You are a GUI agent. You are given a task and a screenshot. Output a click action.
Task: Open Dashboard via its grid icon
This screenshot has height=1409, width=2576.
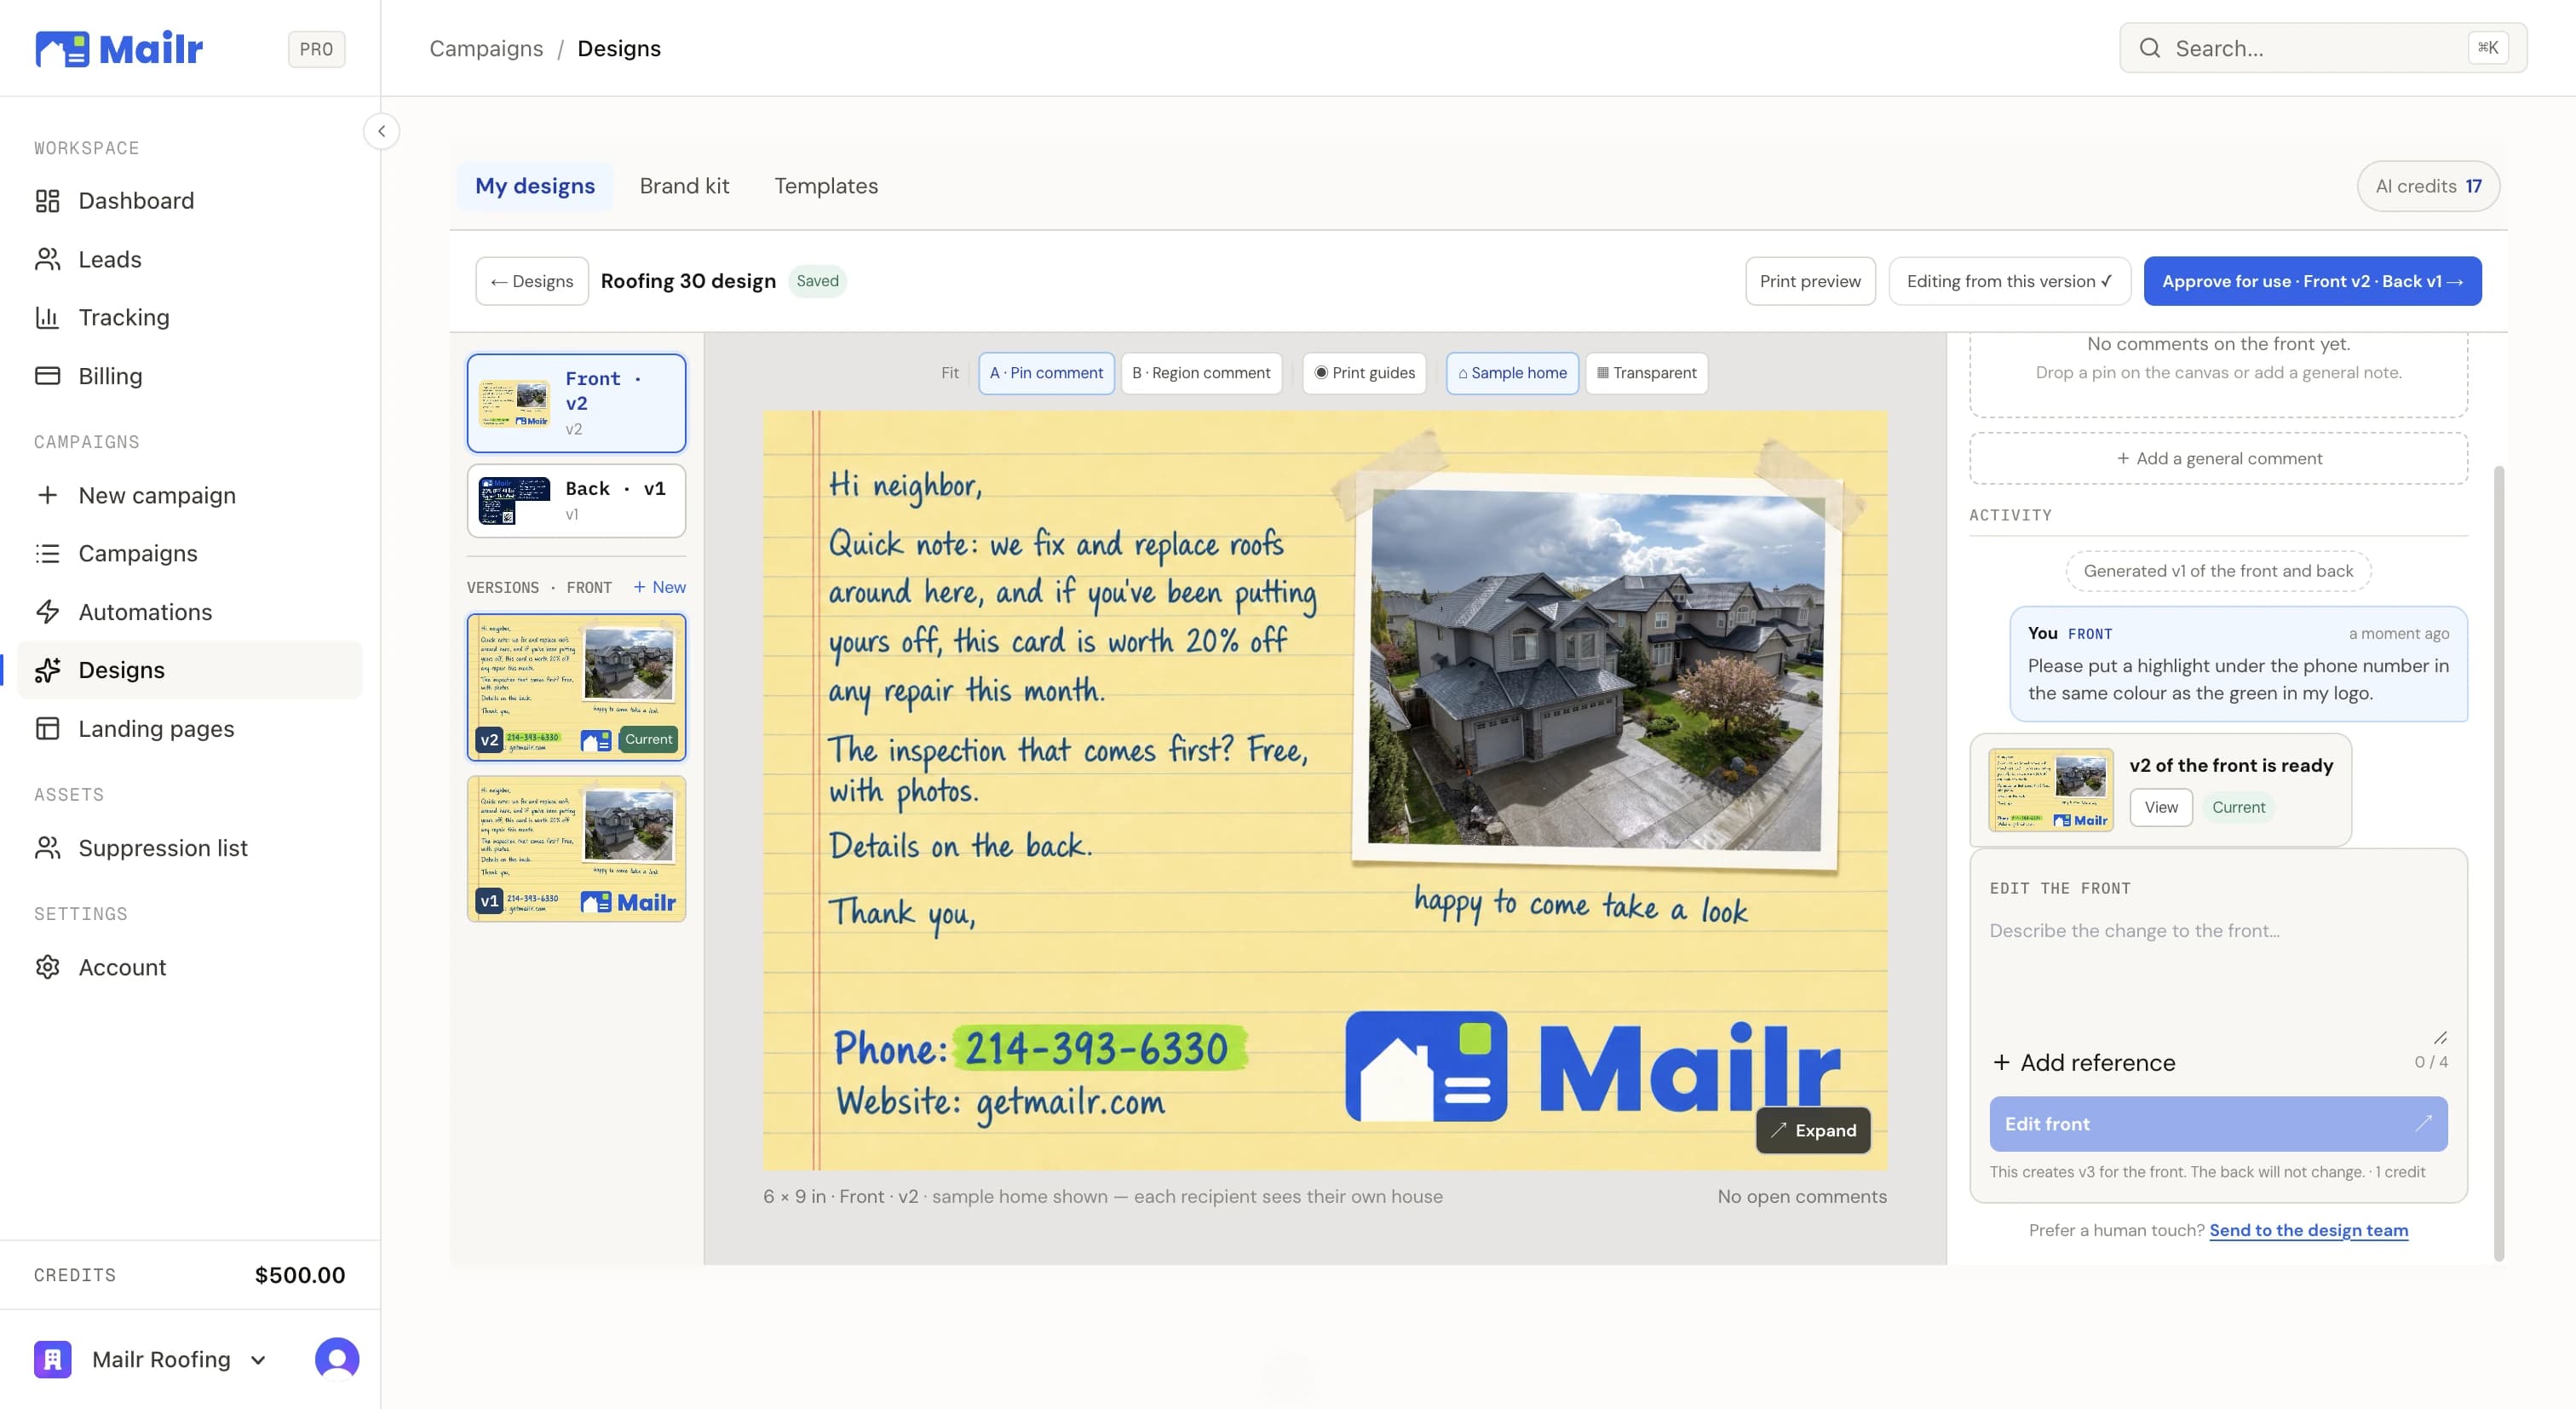coord(47,201)
